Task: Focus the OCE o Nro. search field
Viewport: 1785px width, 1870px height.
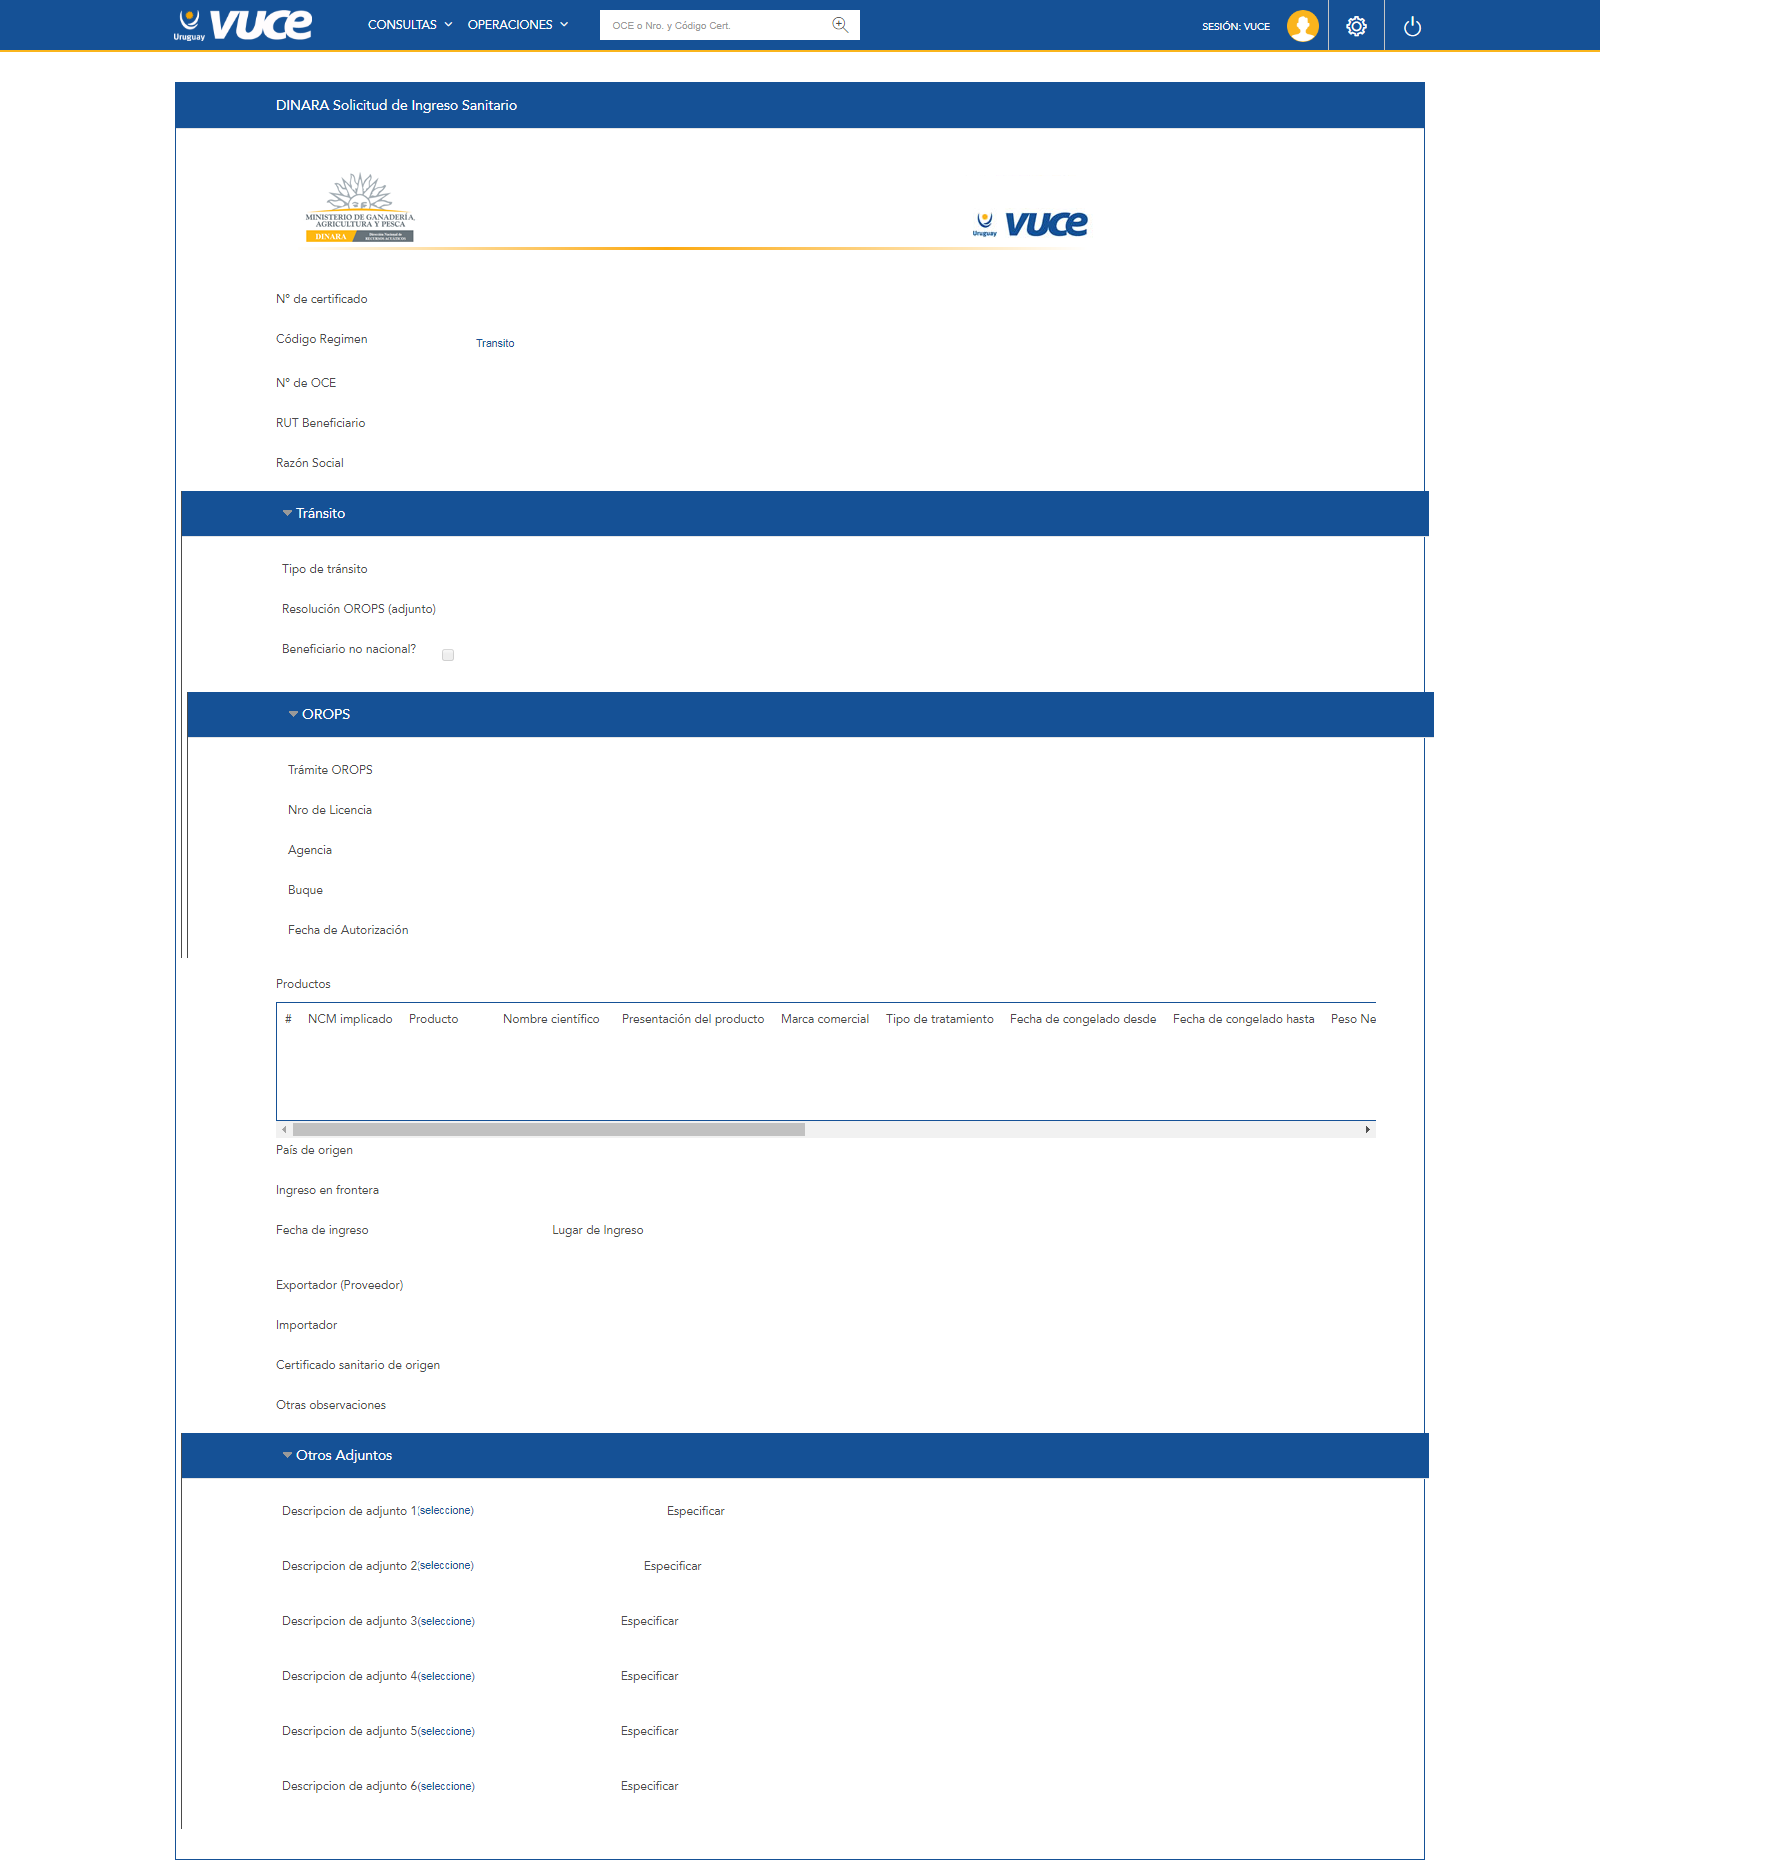Action: coord(715,25)
